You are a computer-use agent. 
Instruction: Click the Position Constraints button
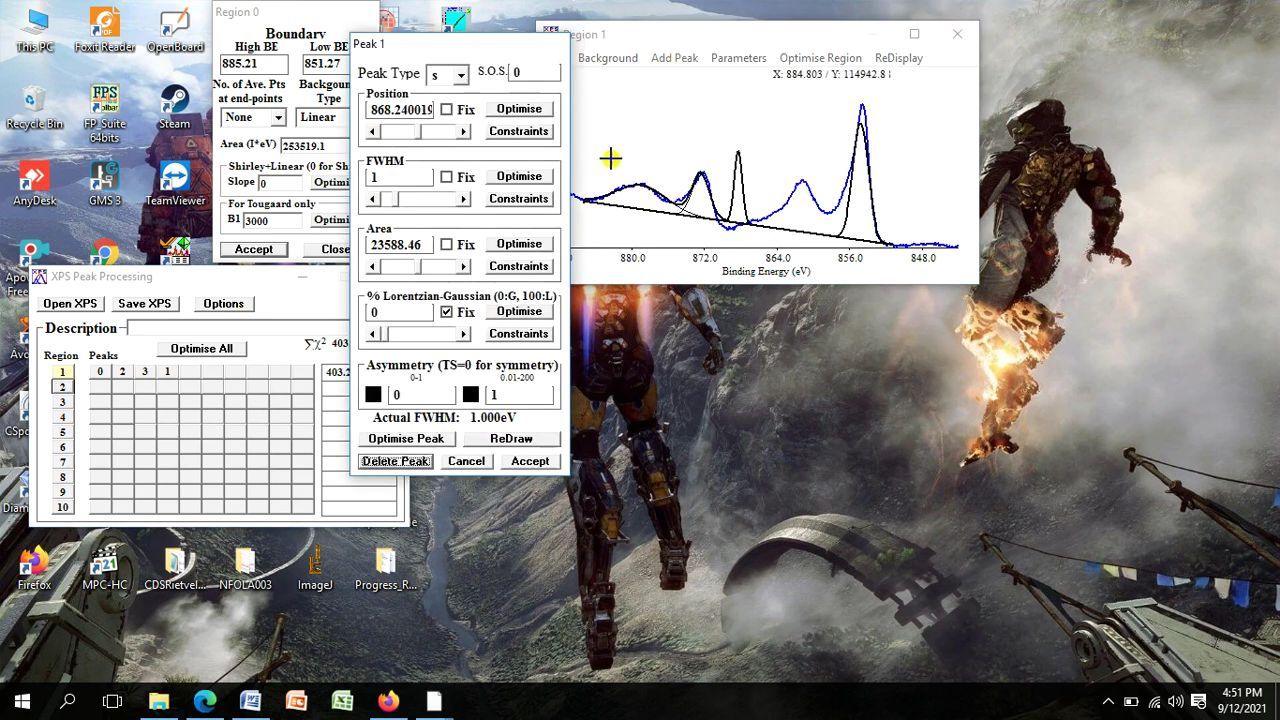519,131
